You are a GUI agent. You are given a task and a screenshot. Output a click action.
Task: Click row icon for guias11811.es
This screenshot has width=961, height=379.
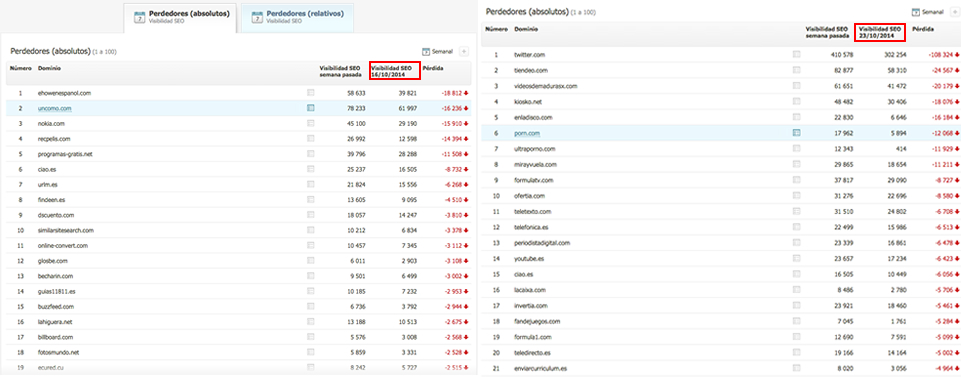(311, 291)
